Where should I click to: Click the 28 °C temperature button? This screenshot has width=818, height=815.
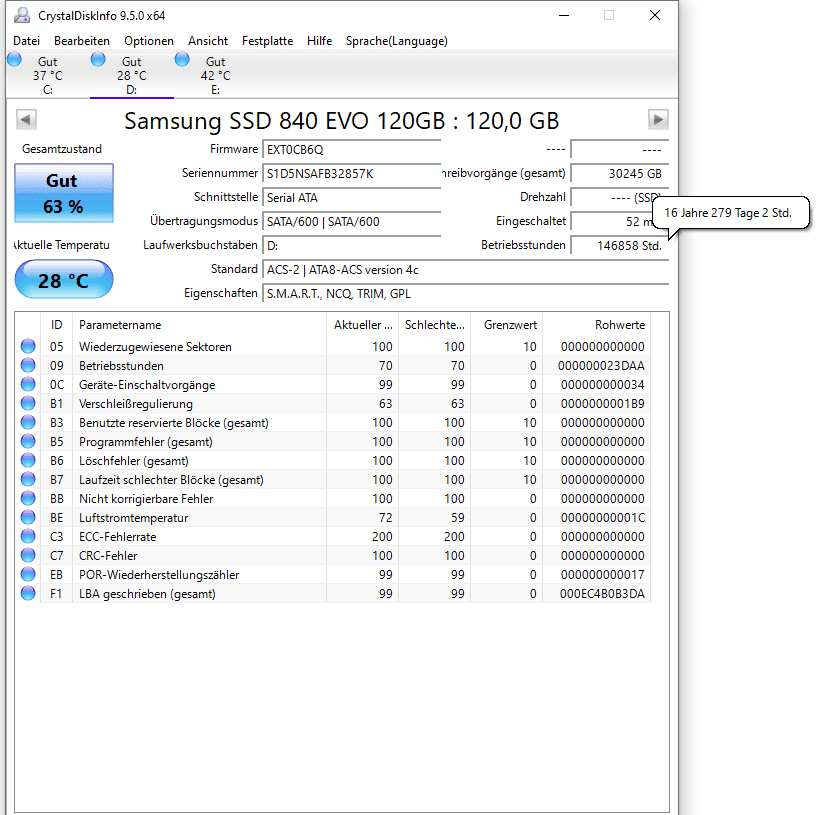click(64, 280)
